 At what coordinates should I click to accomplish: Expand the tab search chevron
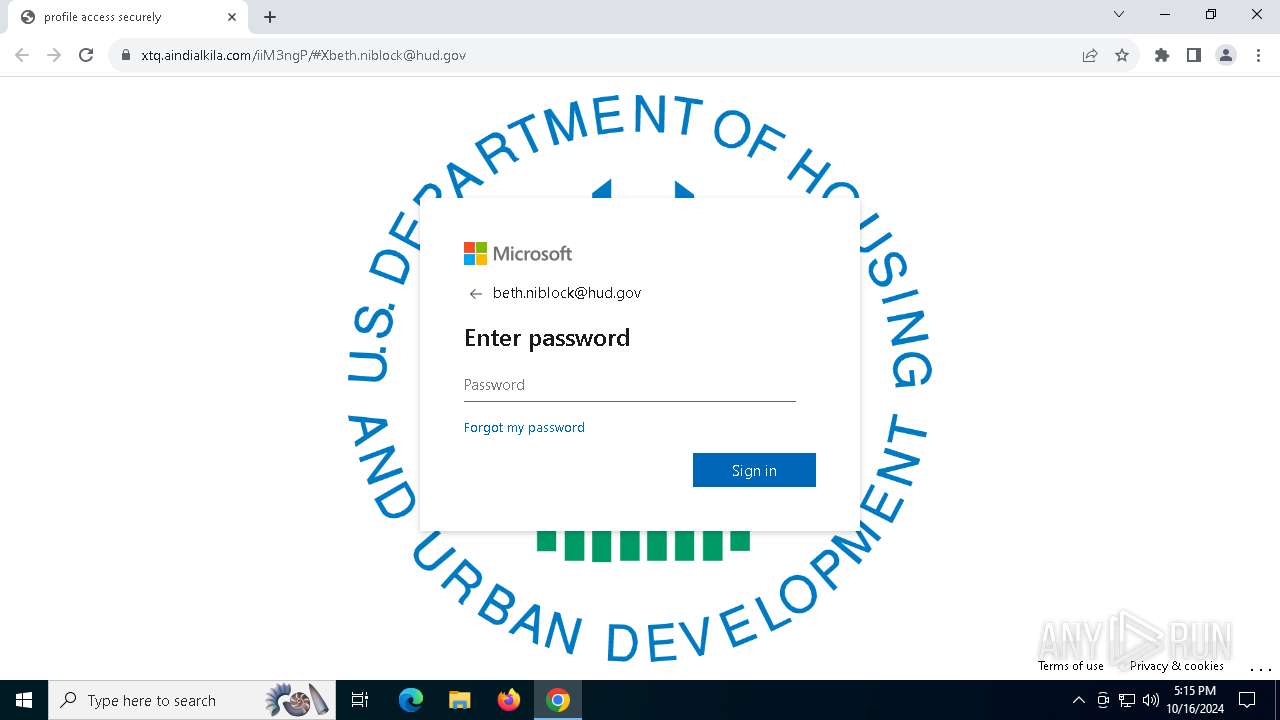(1119, 14)
